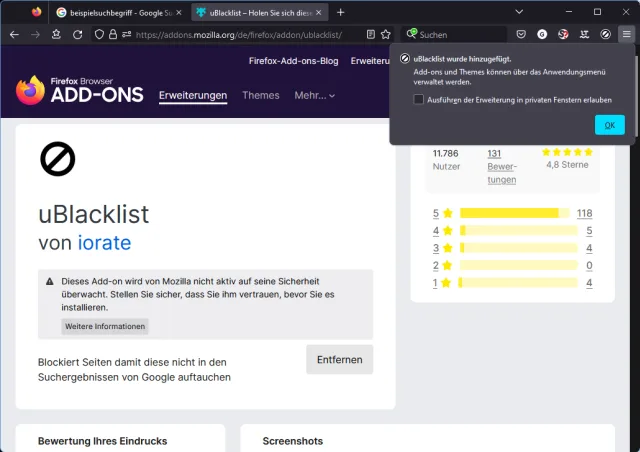The height and width of the screenshot is (452, 640).
Task: Click Firefox logo at left of tab strip
Action: point(37,12)
